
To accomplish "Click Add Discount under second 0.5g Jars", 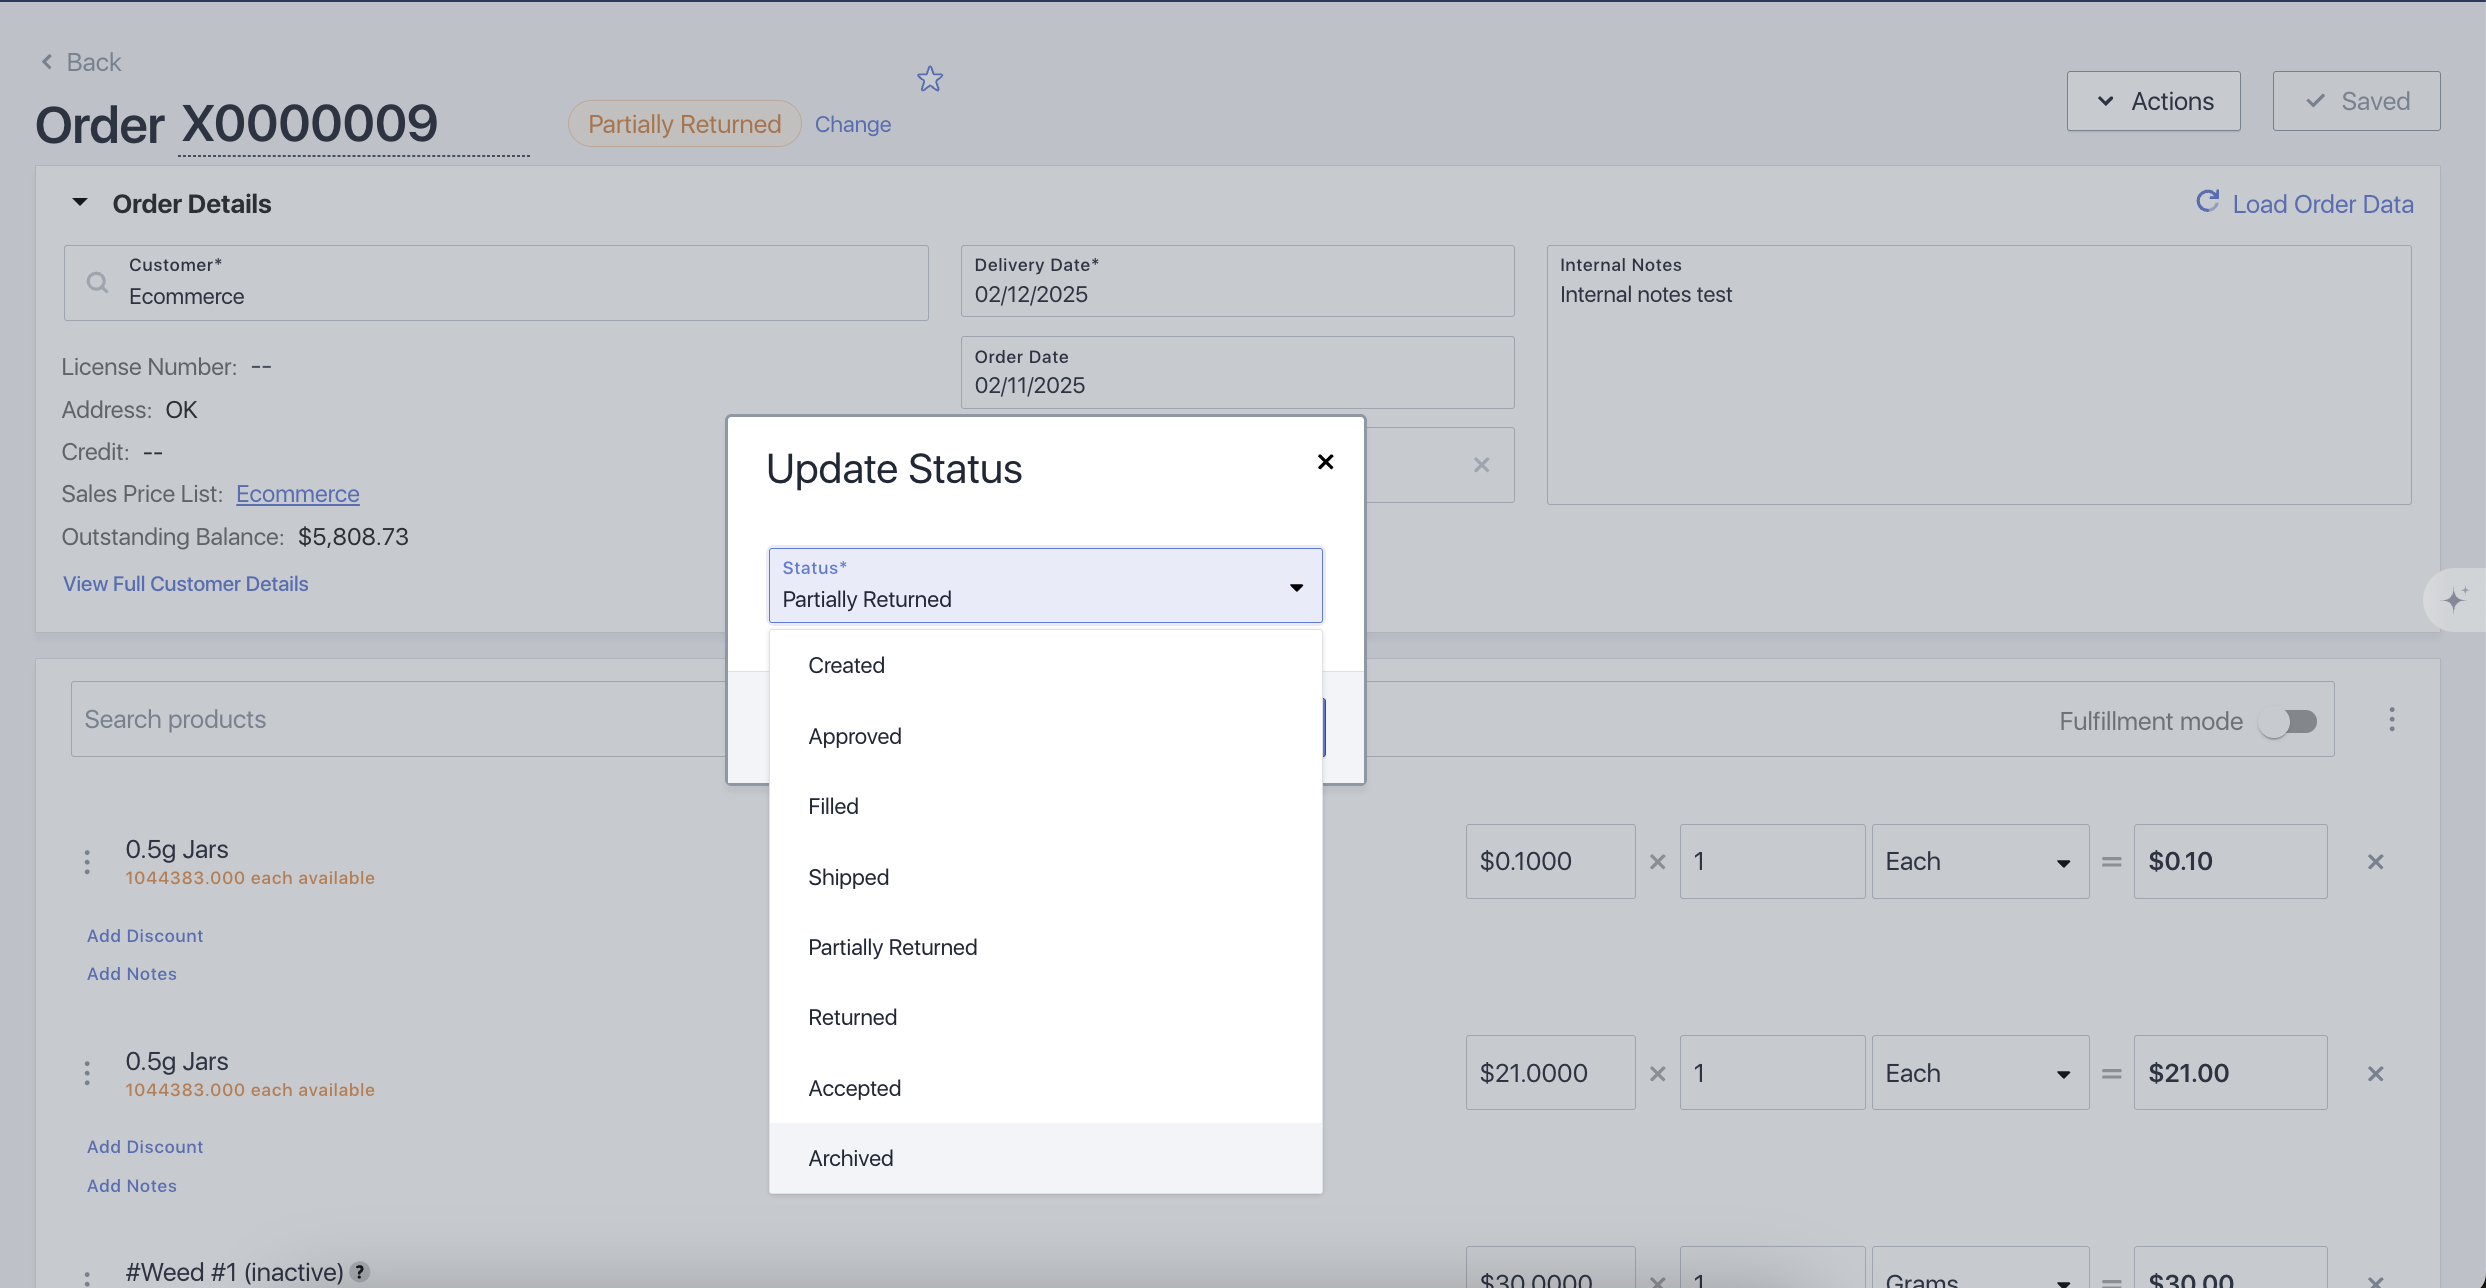I will tap(145, 1147).
